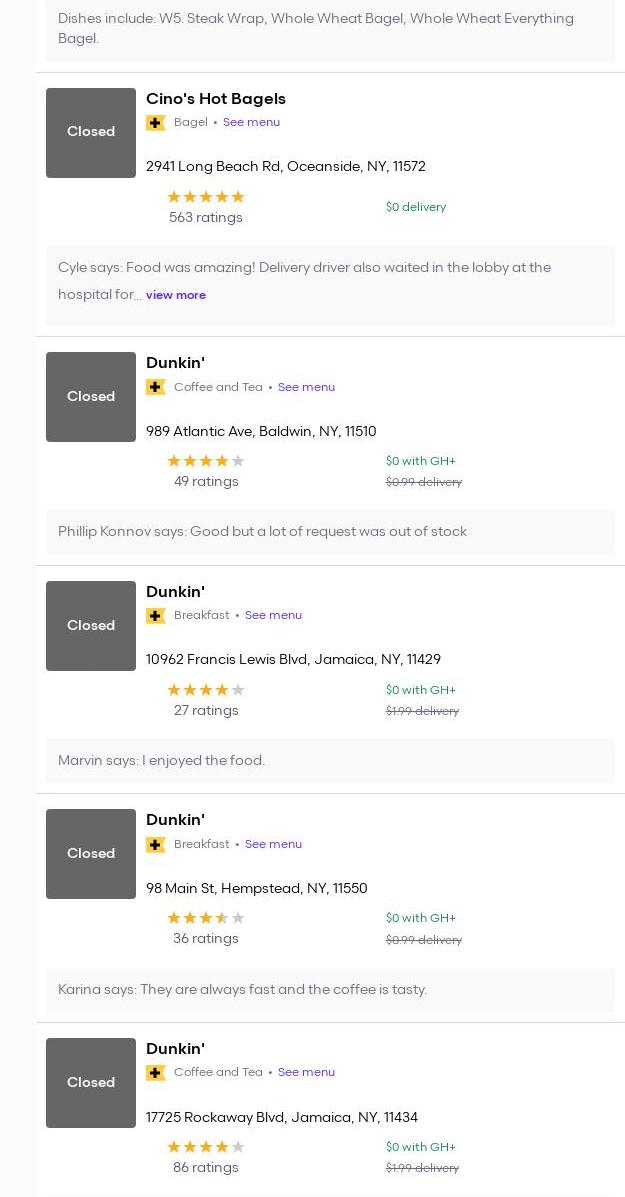Click GH+ badge icon for Dunkin' on Atlantic Ave
625x1197 pixels.
pos(155,387)
